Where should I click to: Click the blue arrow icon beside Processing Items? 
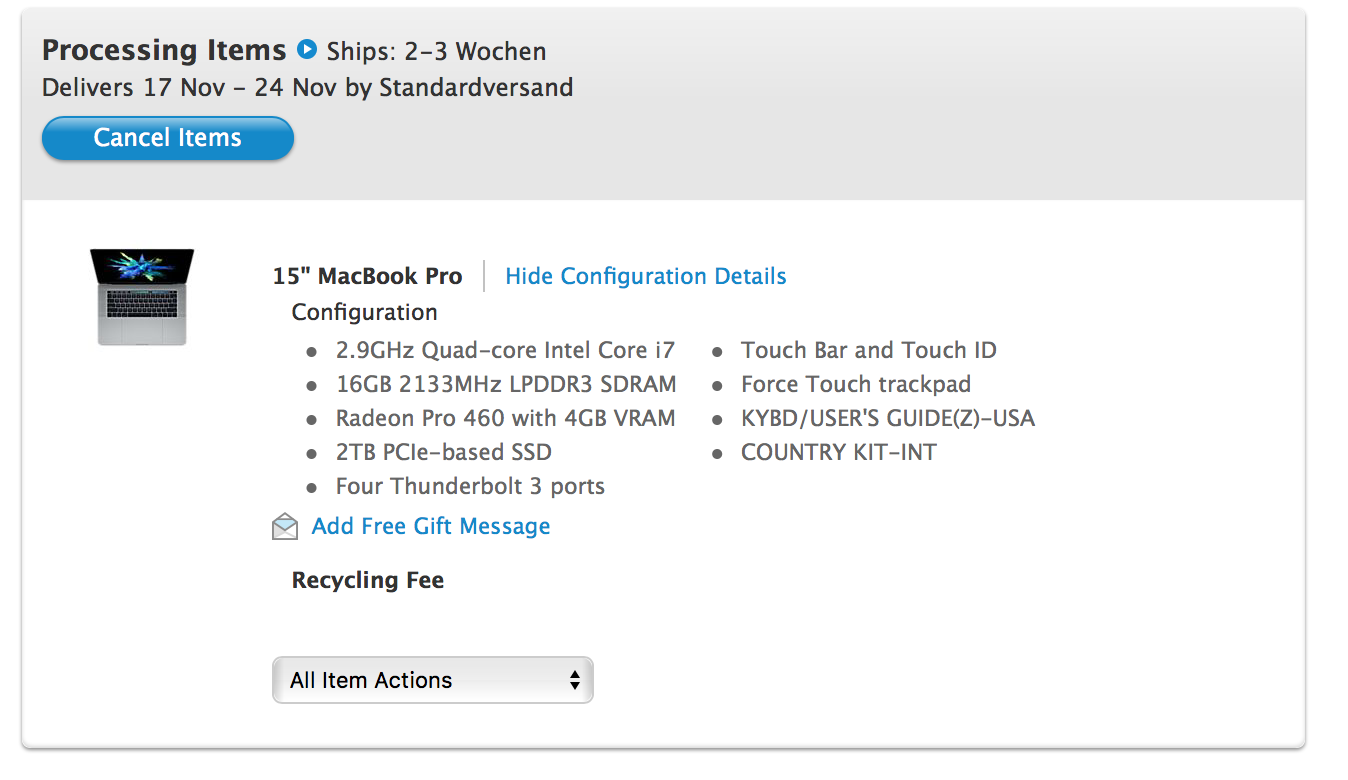click(307, 49)
